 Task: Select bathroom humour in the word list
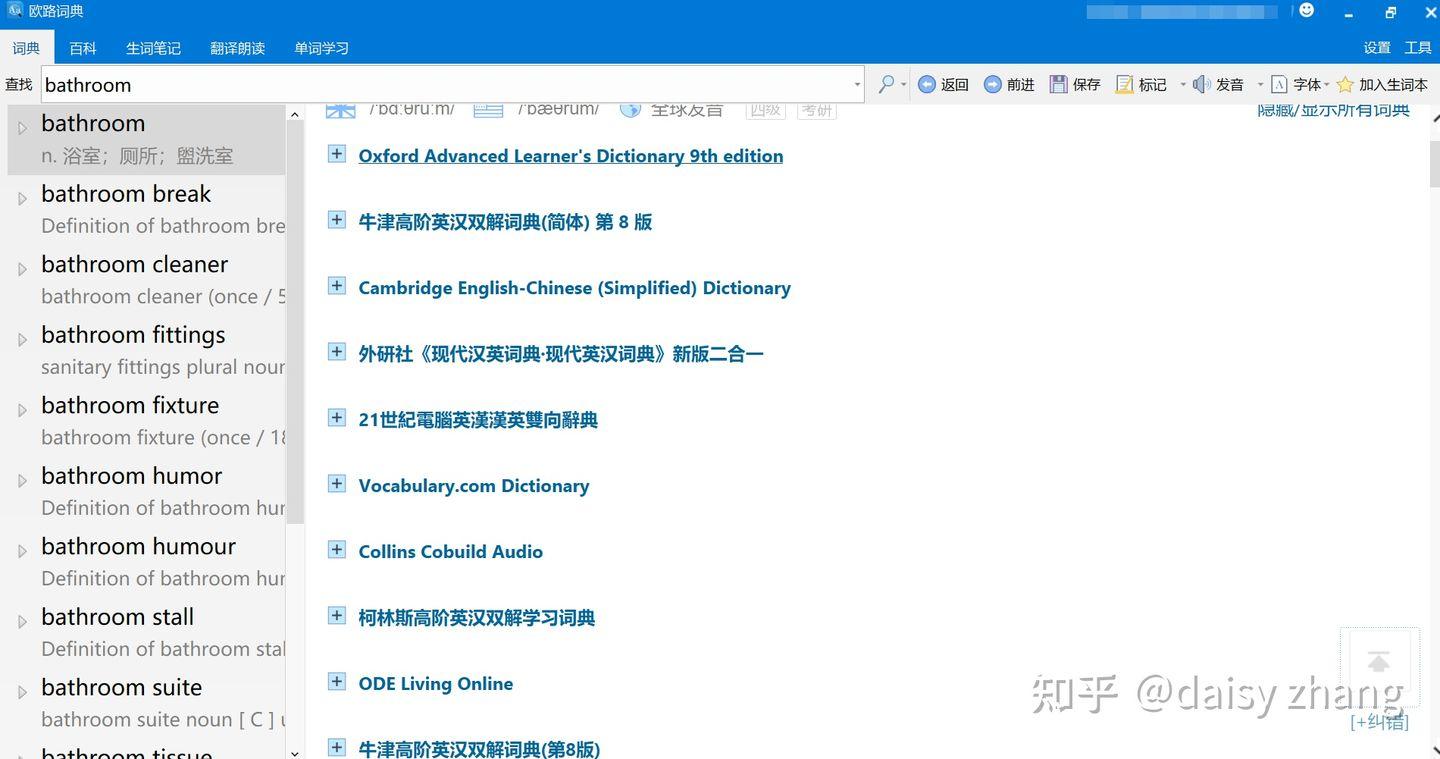[x=147, y=562]
